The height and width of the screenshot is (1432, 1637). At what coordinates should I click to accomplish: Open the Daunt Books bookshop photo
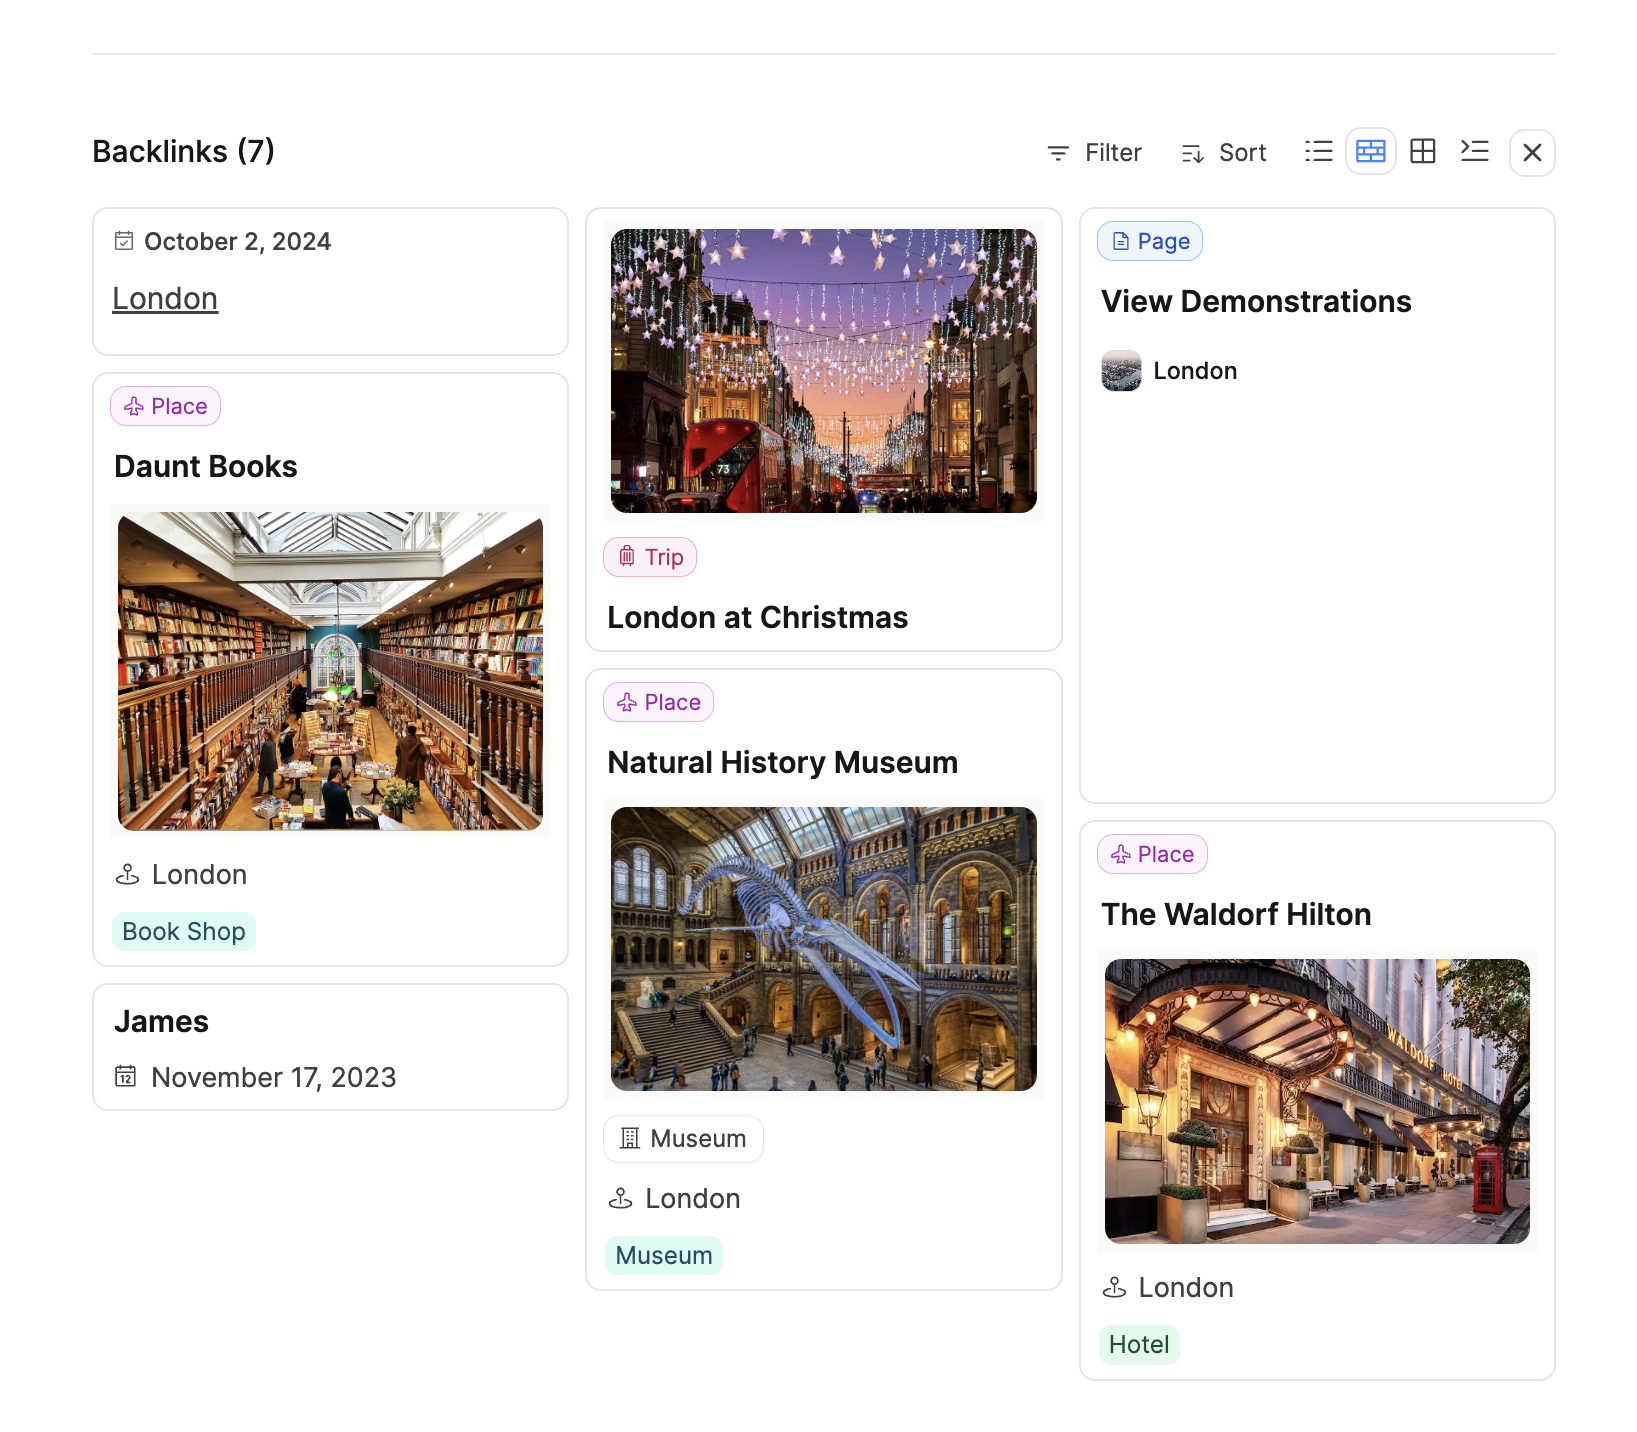[330, 671]
